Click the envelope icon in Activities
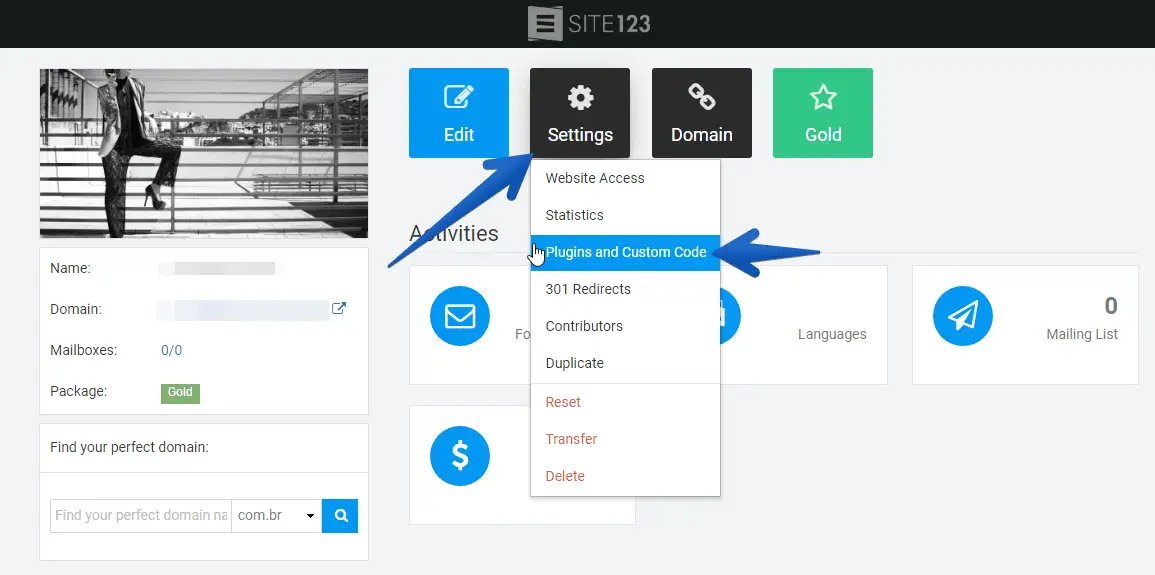This screenshot has width=1155, height=575. pos(459,316)
